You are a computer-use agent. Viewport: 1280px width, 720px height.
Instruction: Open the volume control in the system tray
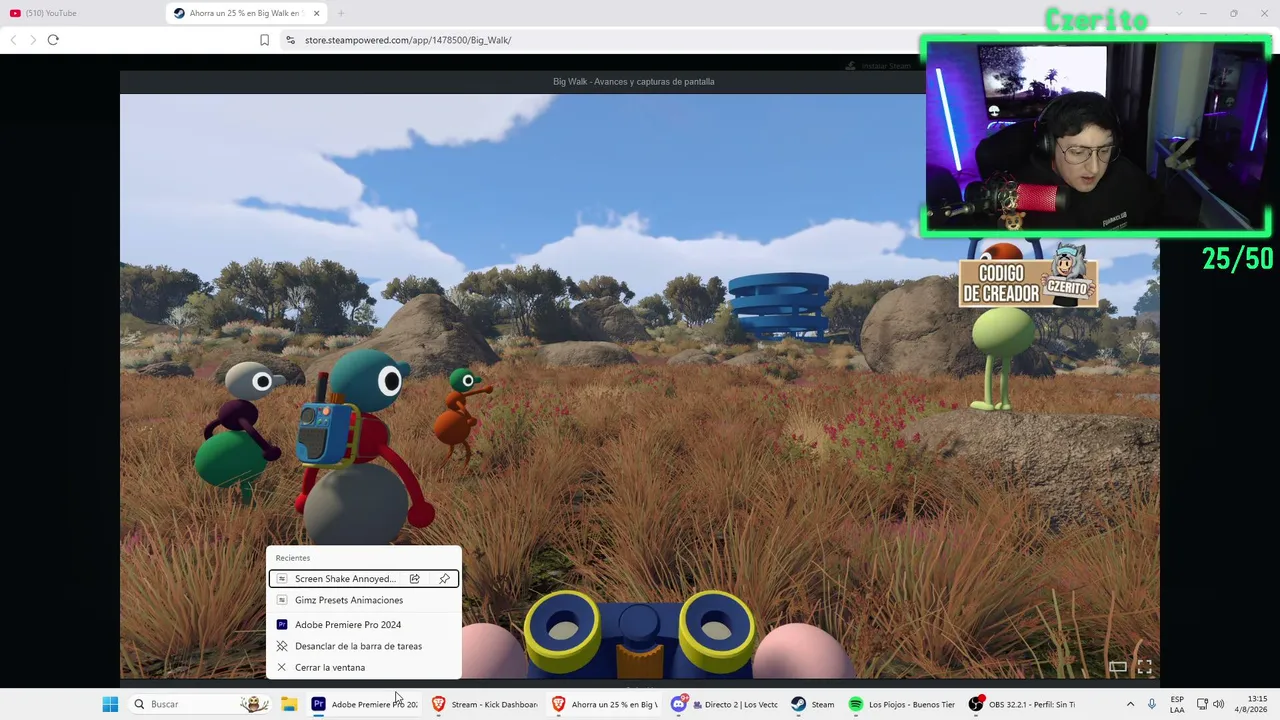pos(1218,704)
